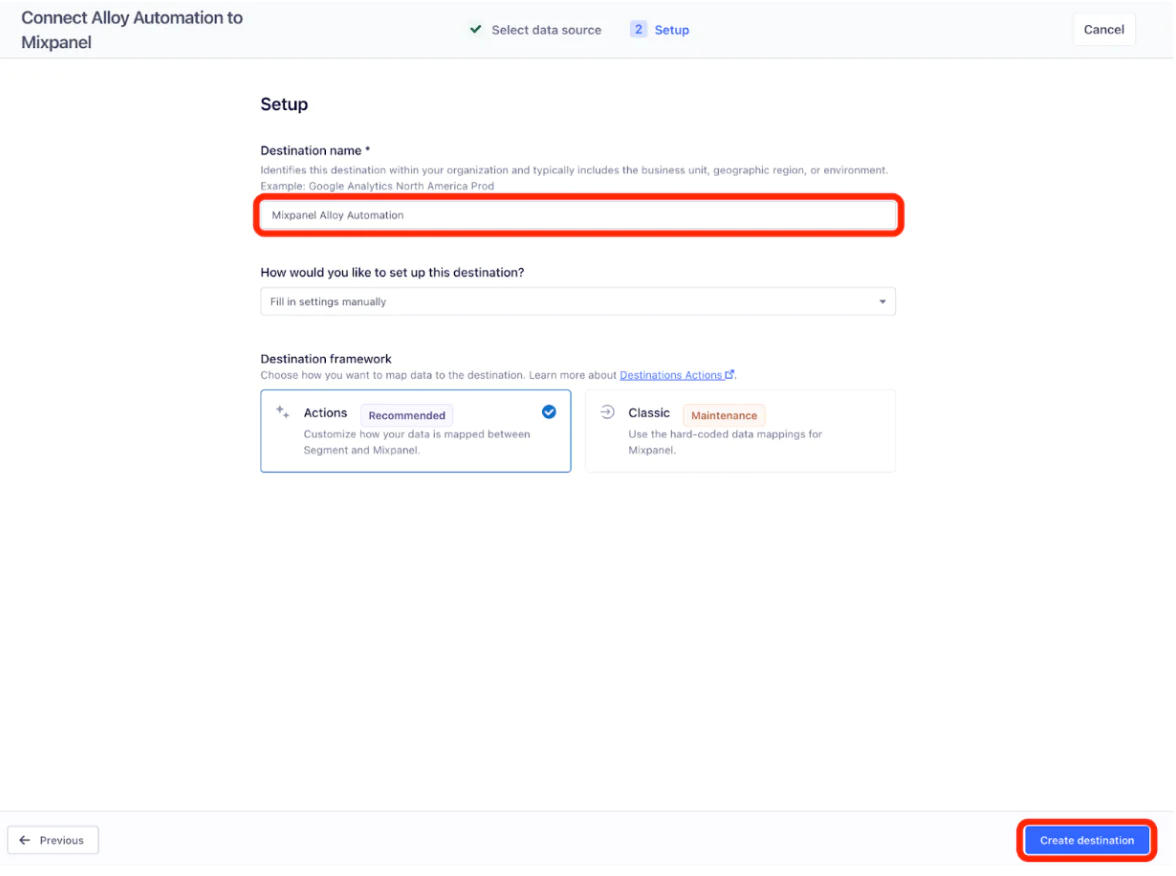Click the Setup step label in header
The height and width of the screenshot is (876, 1176).
tap(672, 30)
